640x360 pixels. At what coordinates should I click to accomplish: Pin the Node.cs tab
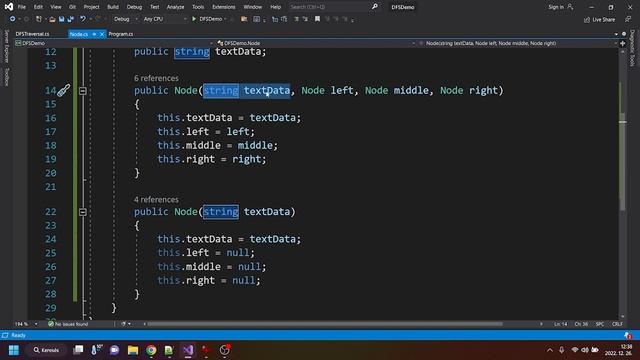point(94,34)
